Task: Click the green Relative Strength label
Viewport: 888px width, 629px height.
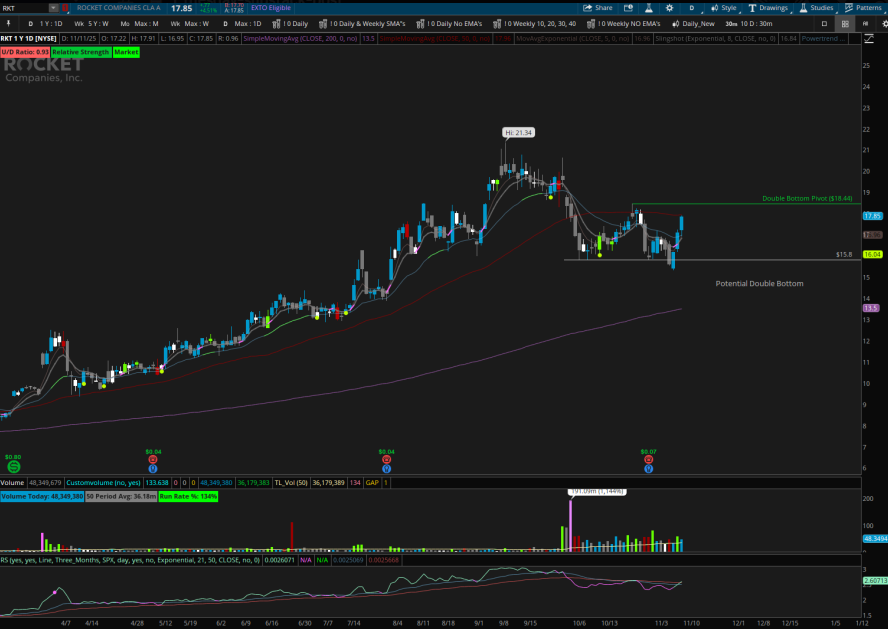Action: [80, 52]
